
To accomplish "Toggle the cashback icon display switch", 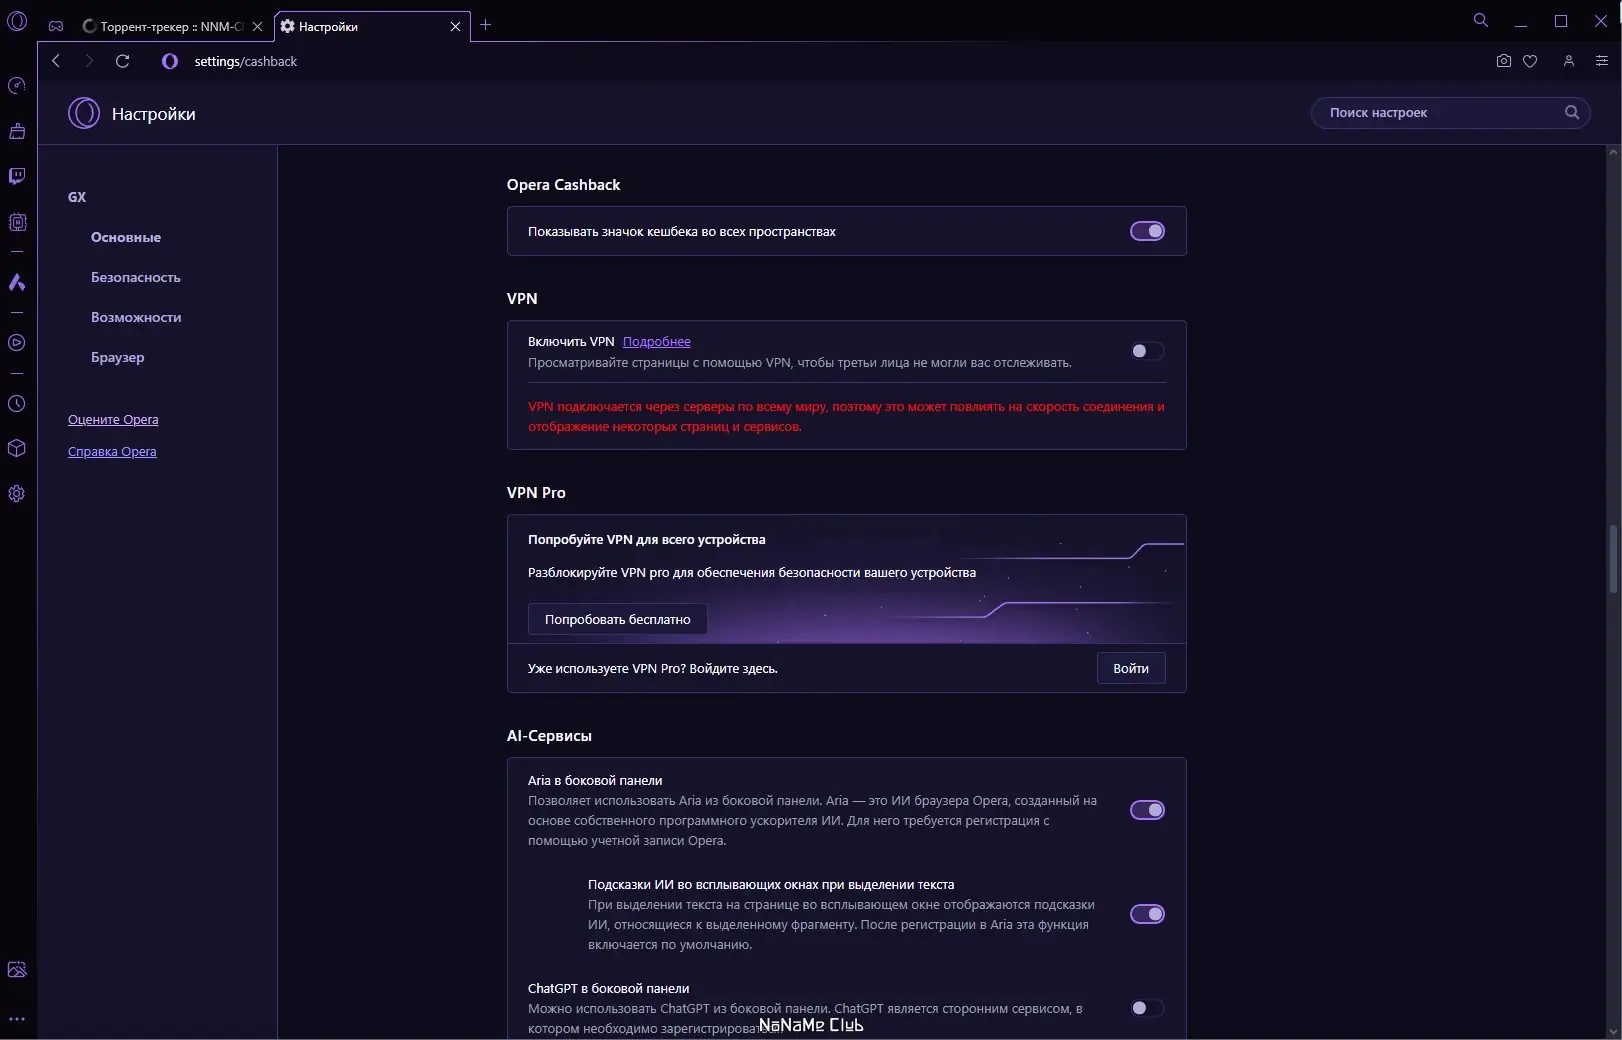I will point(1147,231).
